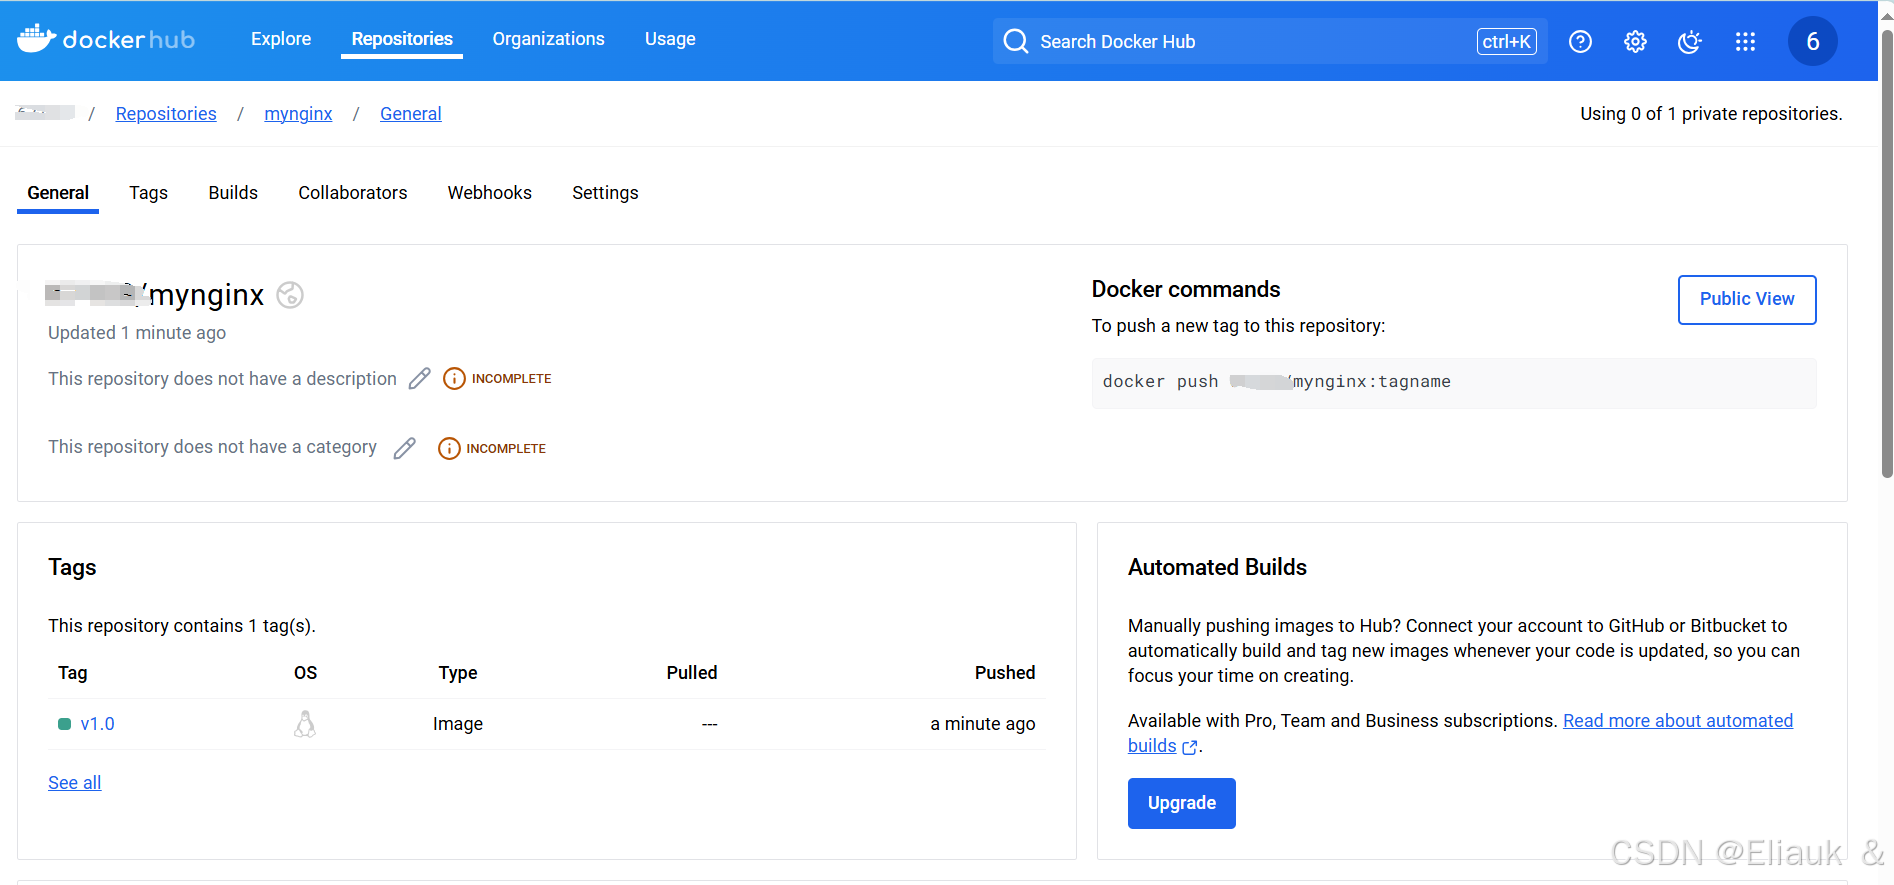Switch to the Tags tab
The height and width of the screenshot is (885, 1894).
(148, 193)
